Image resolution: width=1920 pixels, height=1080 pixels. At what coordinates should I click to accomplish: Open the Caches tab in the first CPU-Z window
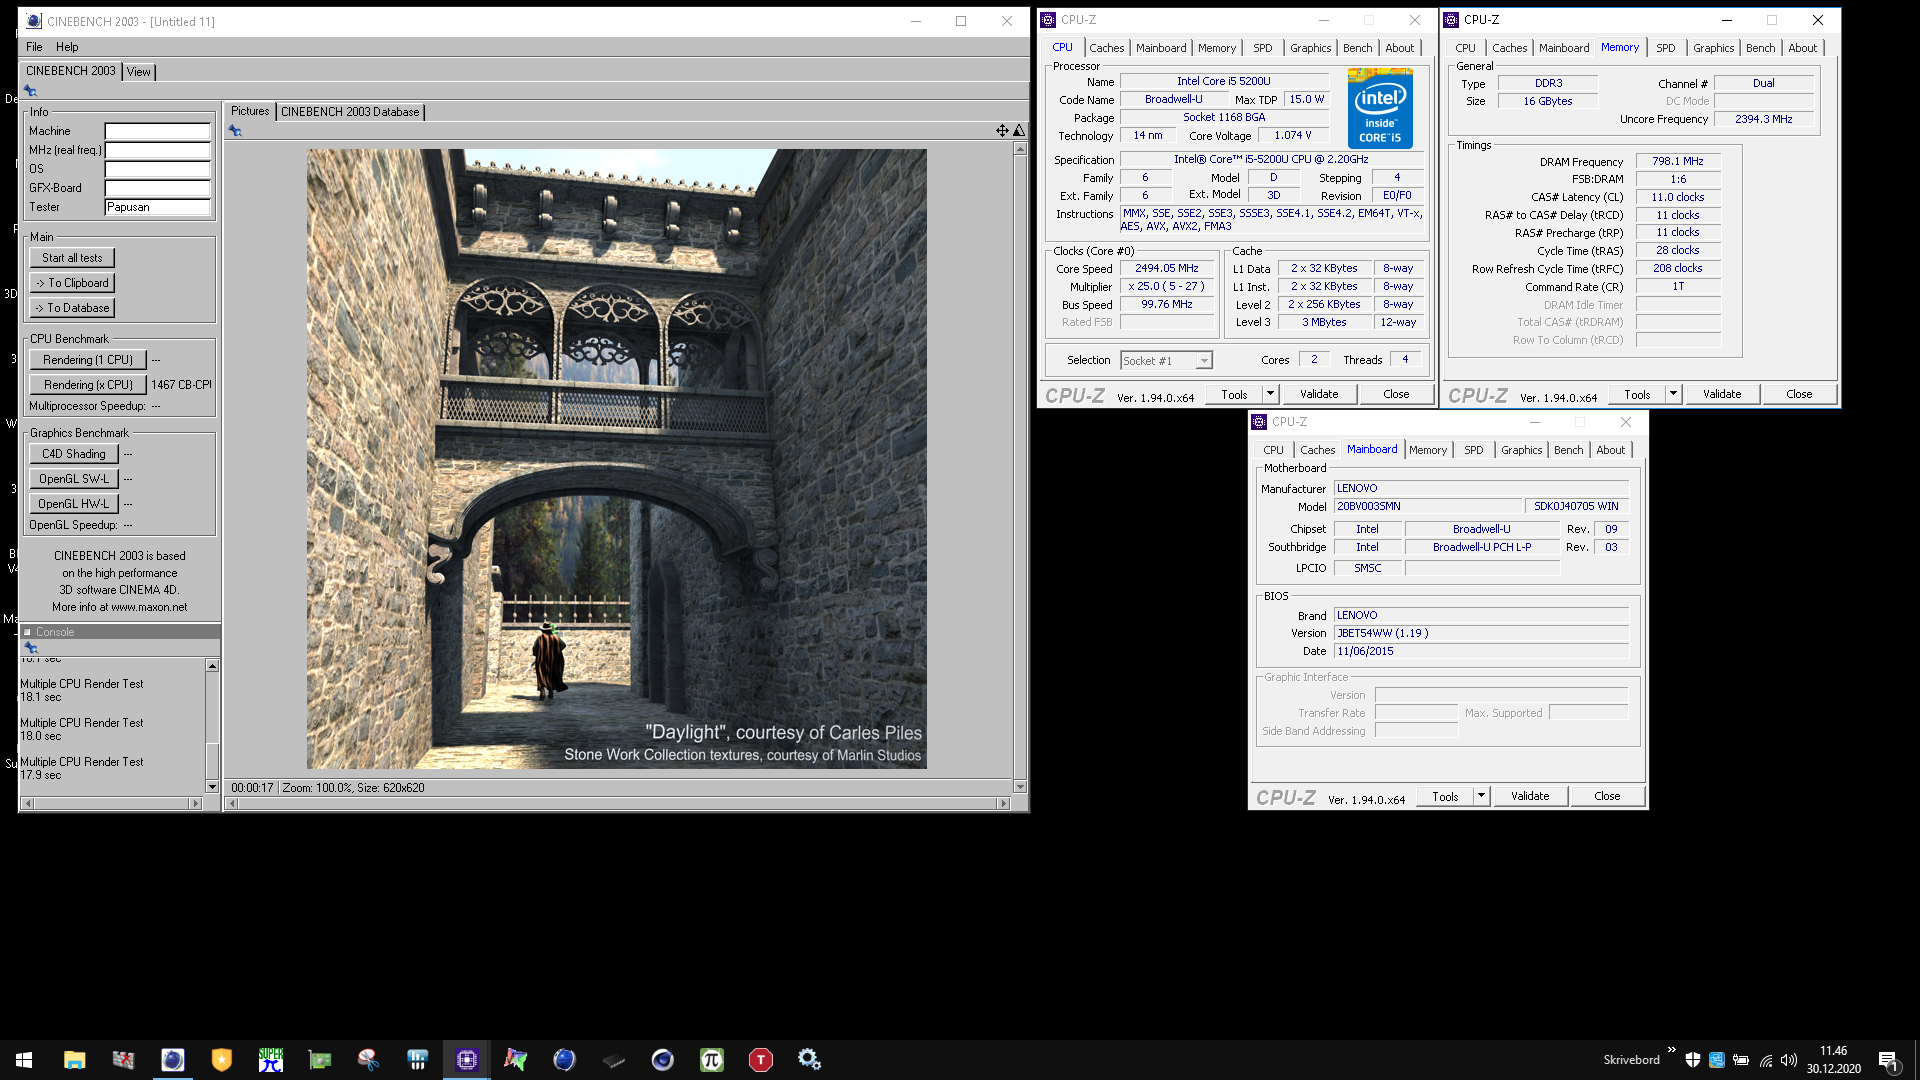(x=1107, y=48)
